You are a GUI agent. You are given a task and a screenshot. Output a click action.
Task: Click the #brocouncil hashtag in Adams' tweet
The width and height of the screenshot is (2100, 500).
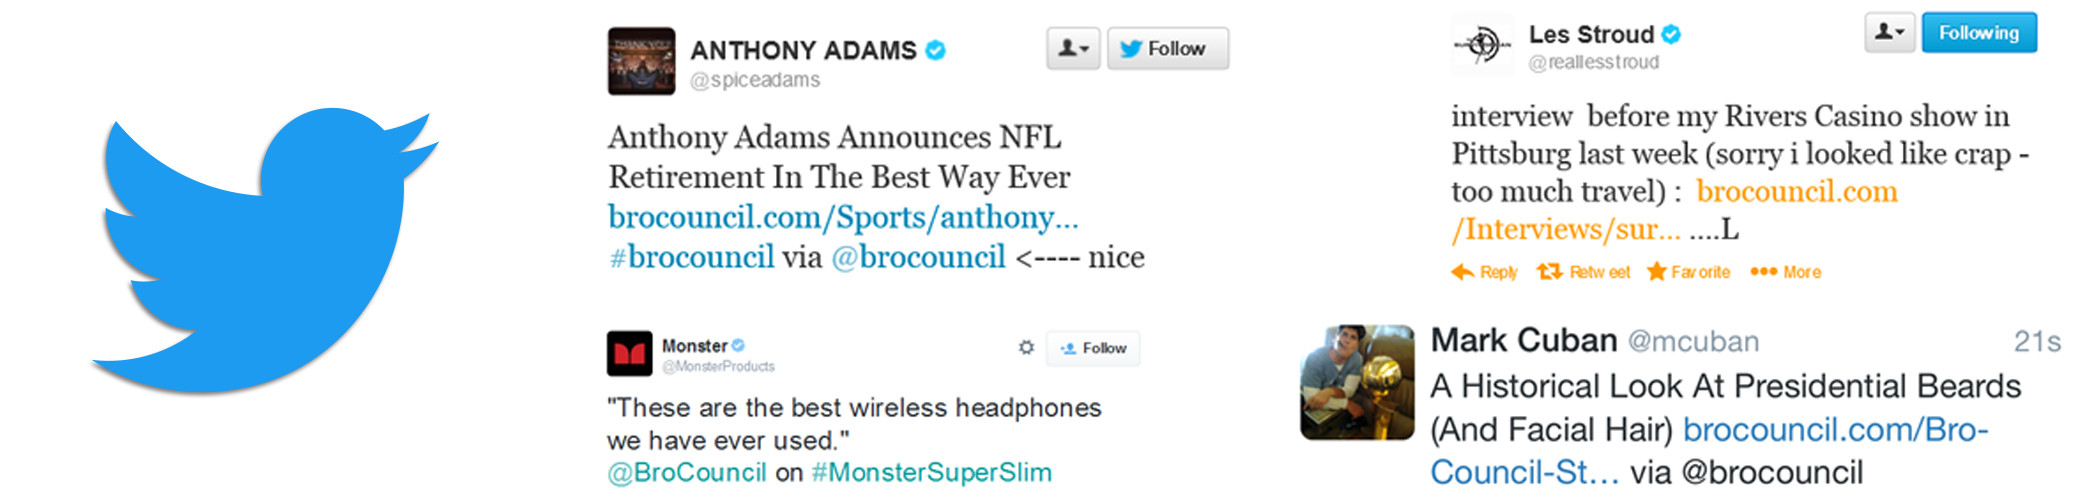click(x=692, y=258)
